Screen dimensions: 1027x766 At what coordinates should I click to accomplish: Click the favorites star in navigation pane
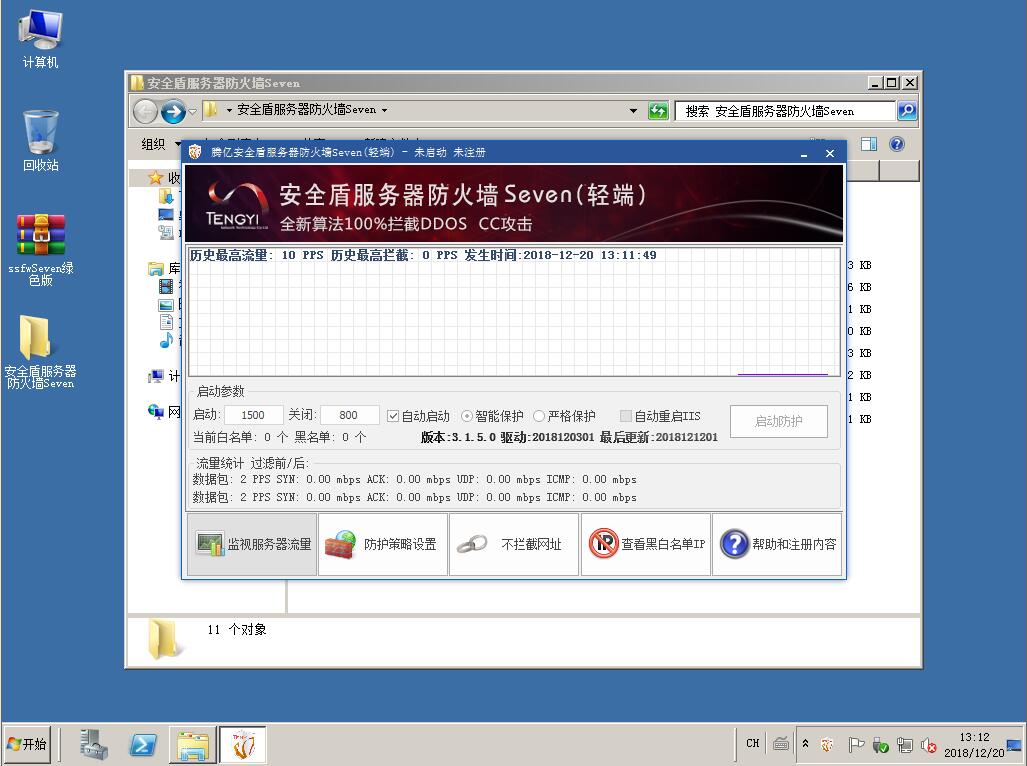tap(155, 177)
